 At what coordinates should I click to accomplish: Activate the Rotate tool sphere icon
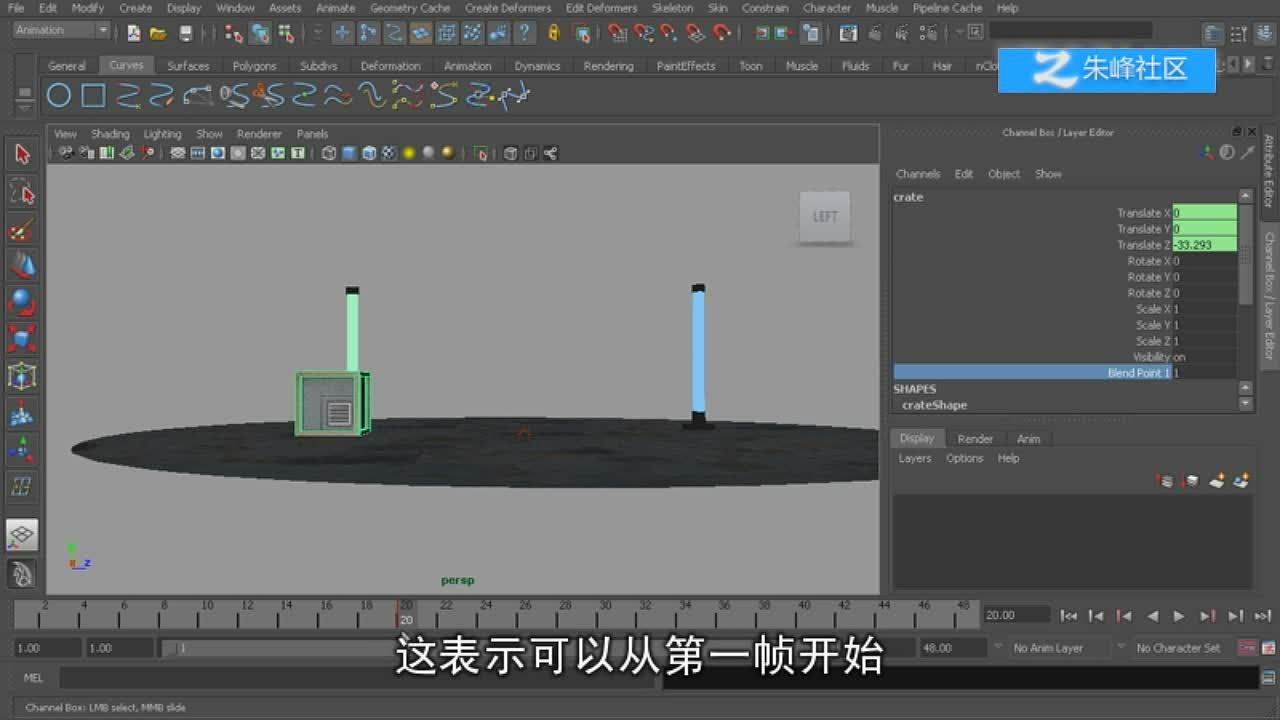click(22, 302)
